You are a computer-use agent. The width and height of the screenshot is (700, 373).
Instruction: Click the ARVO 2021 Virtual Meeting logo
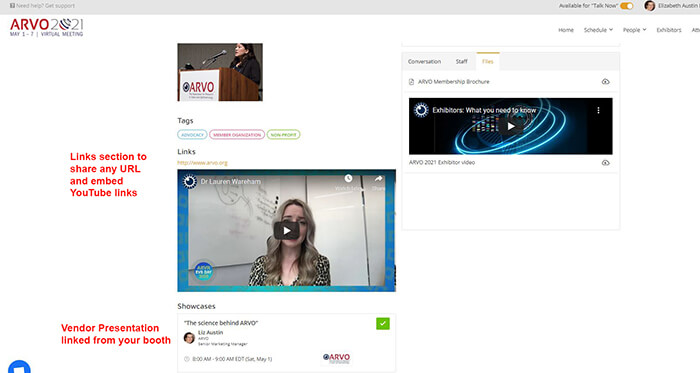point(46,28)
